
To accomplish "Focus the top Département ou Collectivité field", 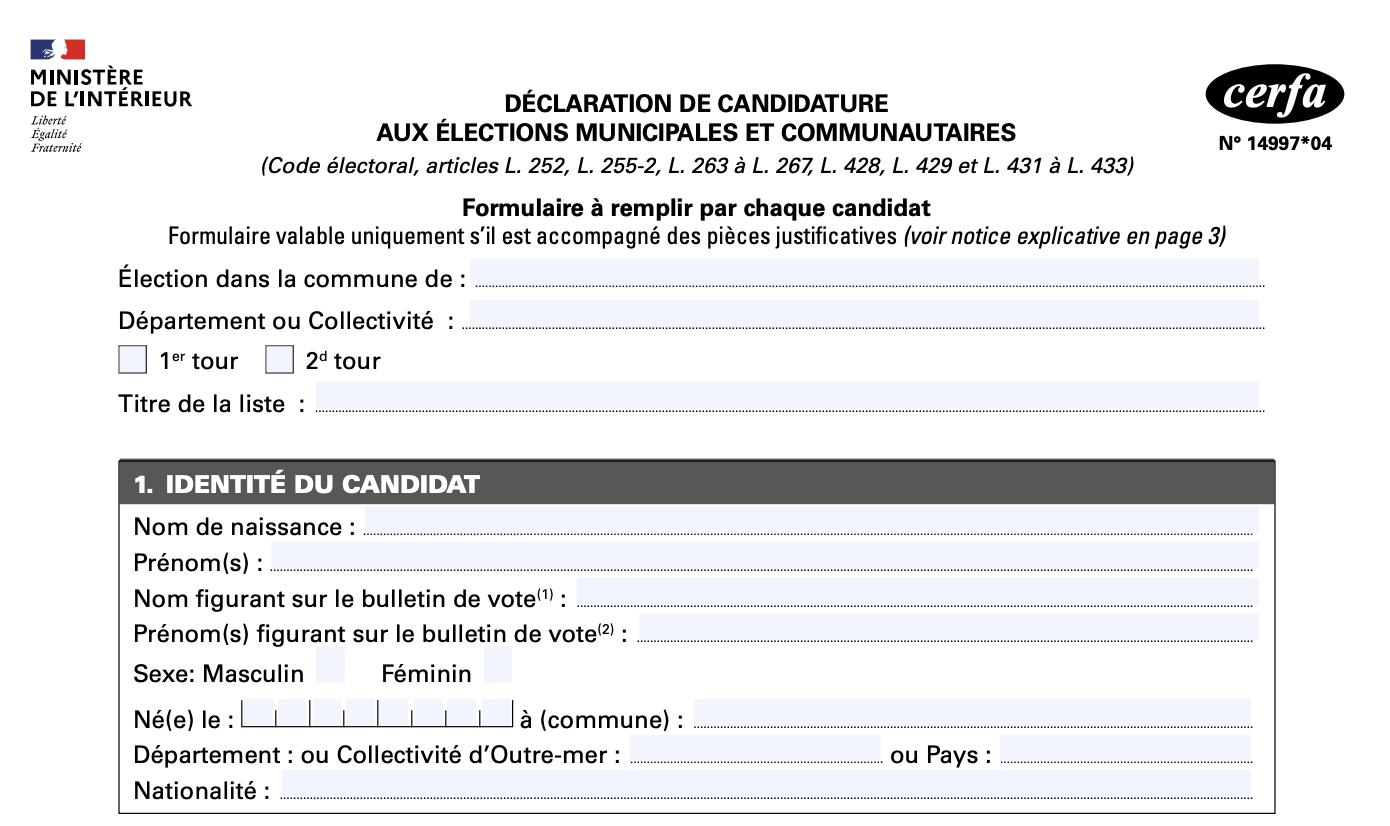I will [863, 314].
